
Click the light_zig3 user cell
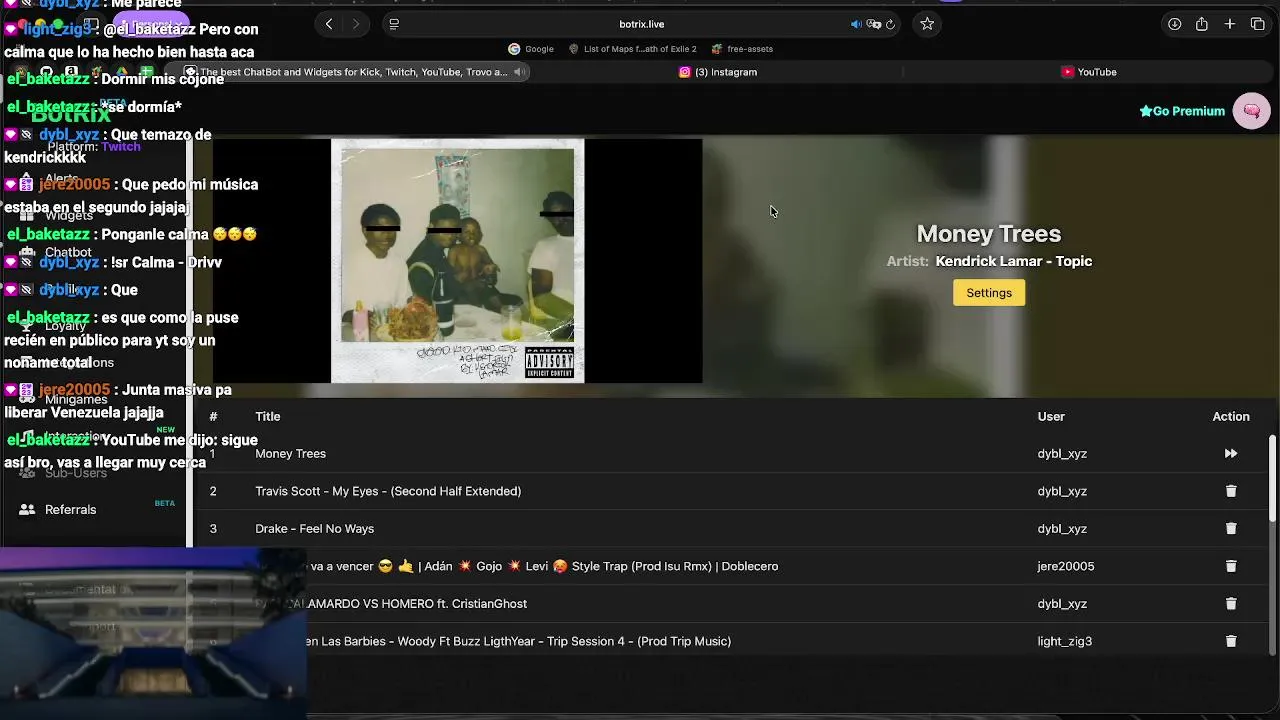click(1065, 641)
